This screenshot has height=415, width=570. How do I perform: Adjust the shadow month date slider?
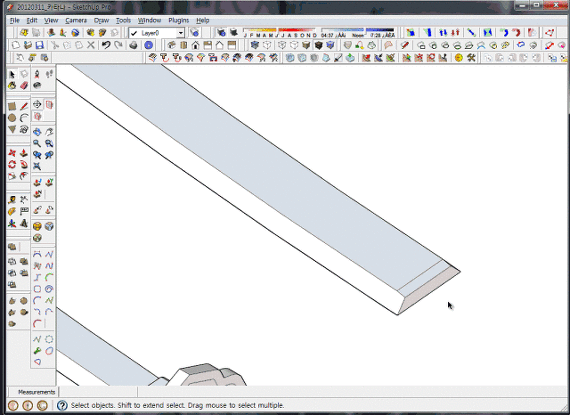click(280, 31)
